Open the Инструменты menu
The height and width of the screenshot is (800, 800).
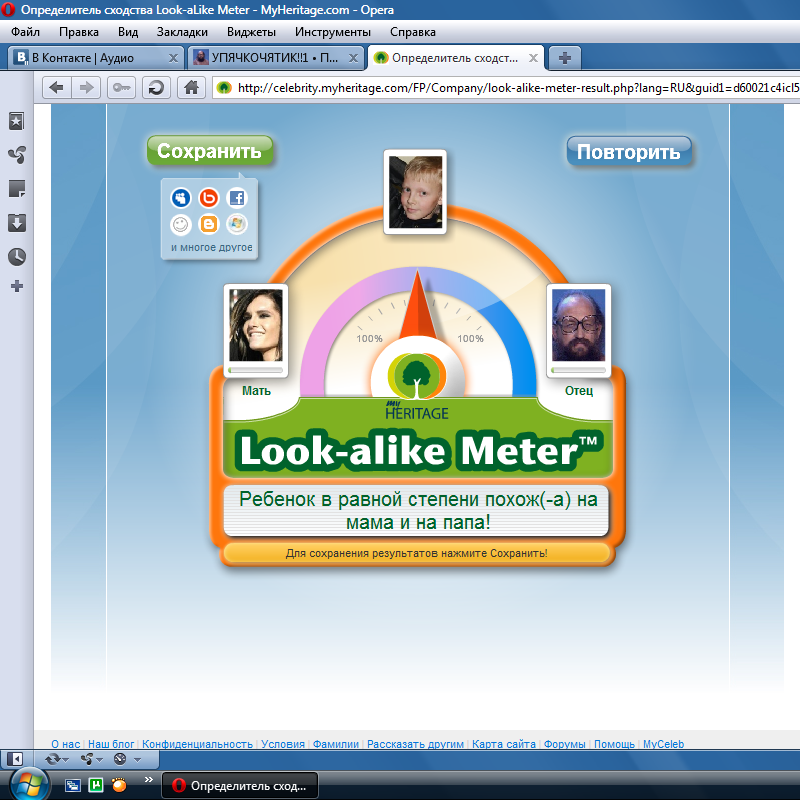tap(333, 32)
